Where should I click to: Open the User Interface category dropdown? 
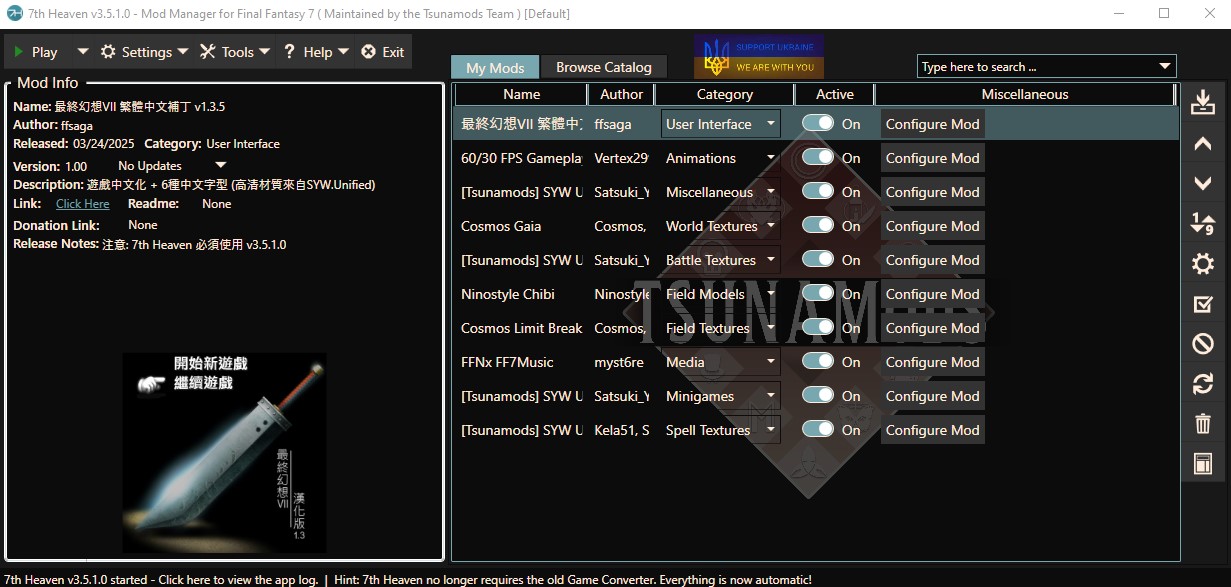pos(721,124)
